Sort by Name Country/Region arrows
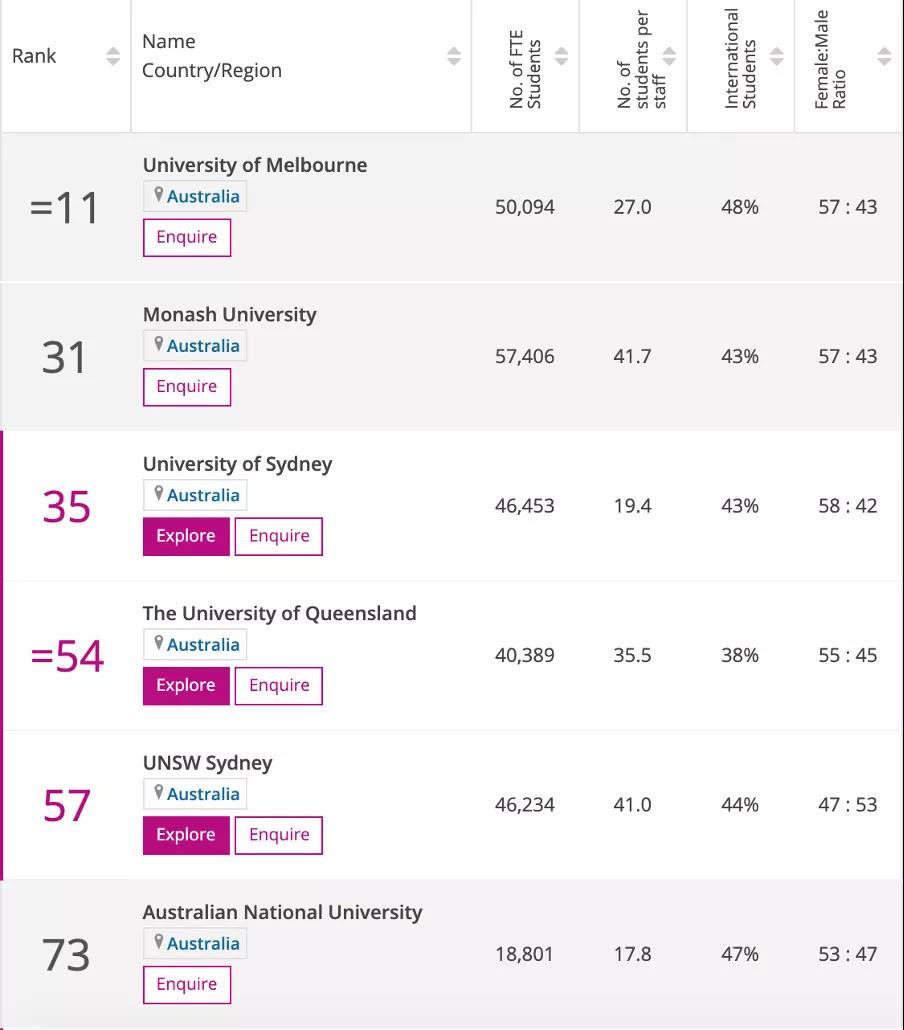Screen dimensions: 904x1030 (x=454, y=57)
